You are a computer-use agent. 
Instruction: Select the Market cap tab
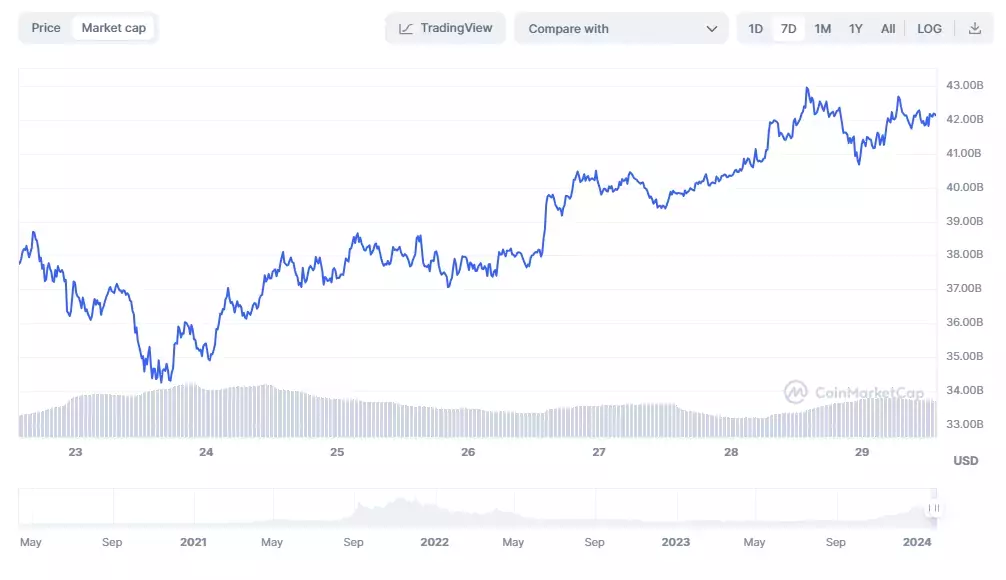[x=113, y=28]
